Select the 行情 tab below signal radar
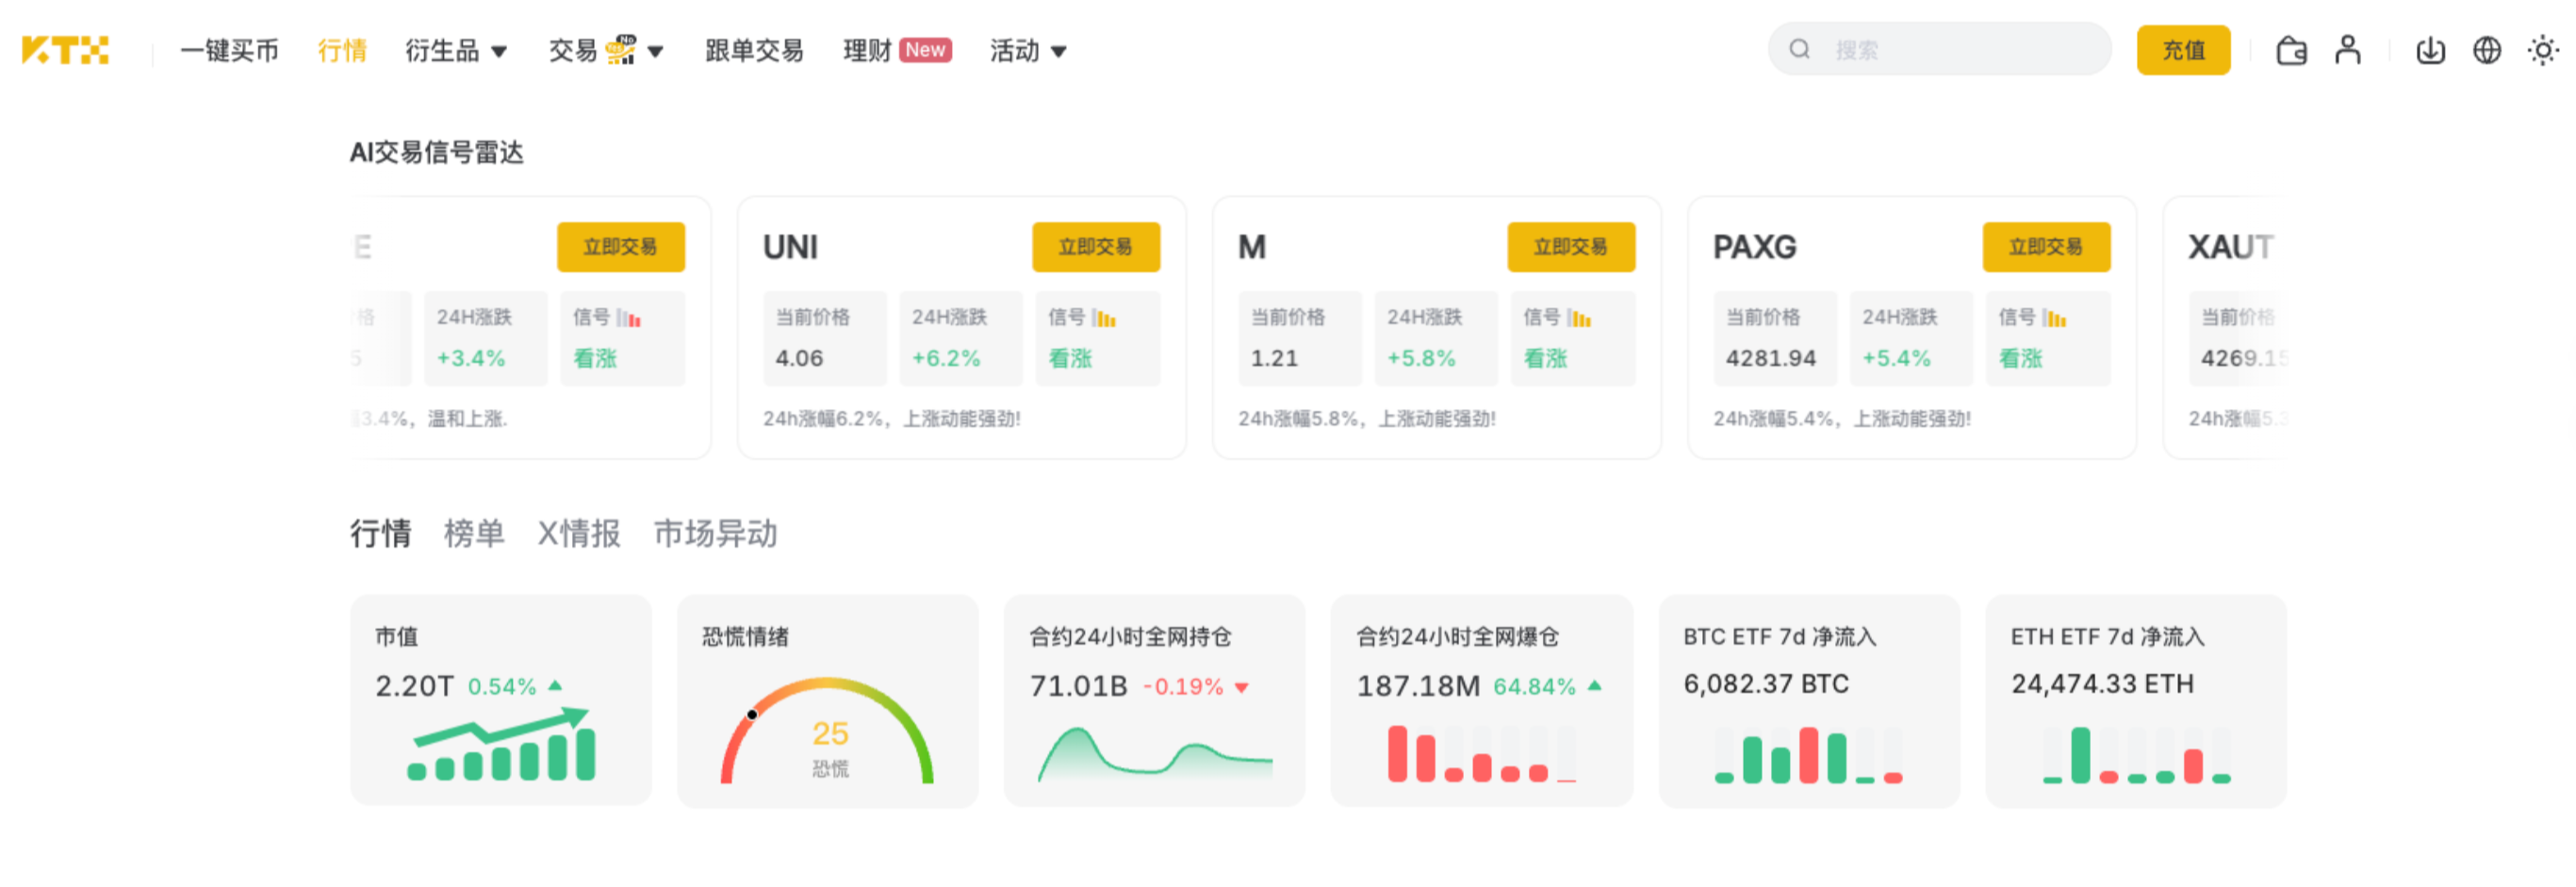 (380, 533)
